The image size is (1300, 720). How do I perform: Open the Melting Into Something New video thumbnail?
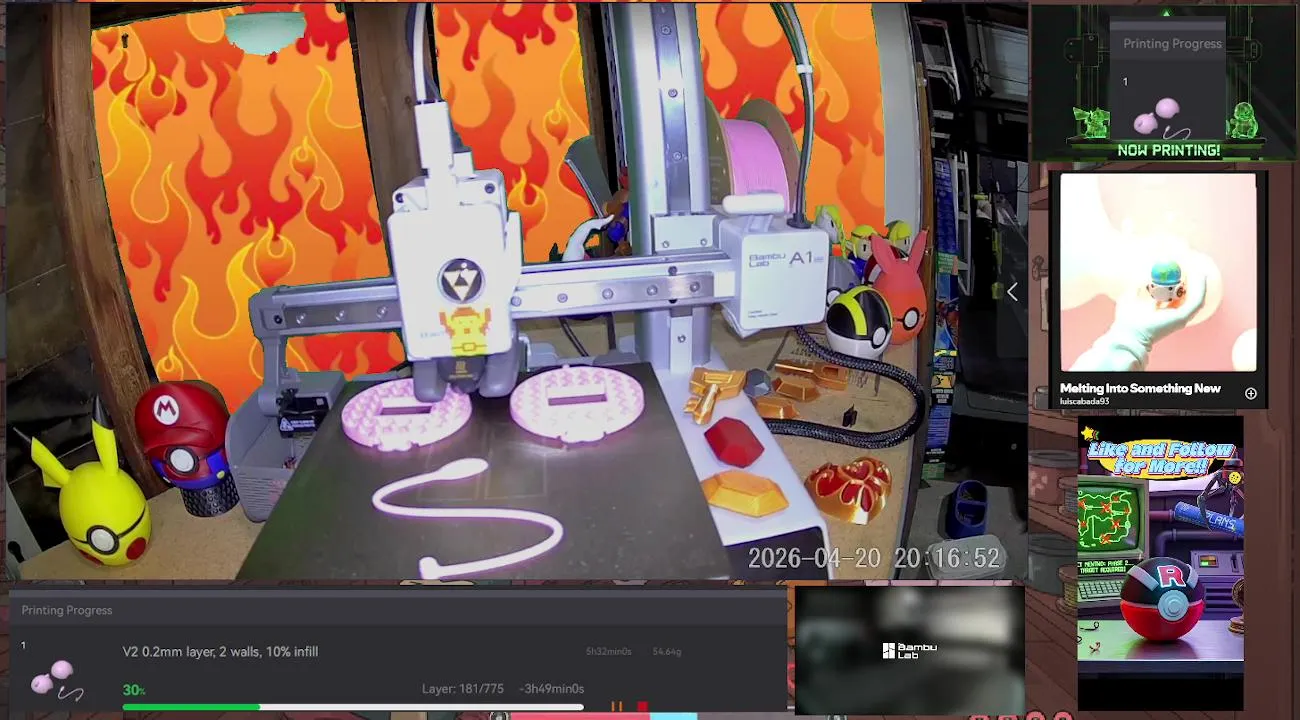click(1158, 272)
